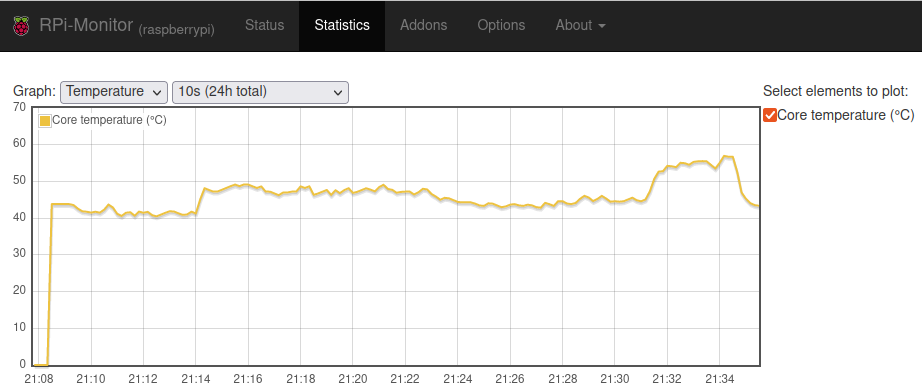Click the chevron on the interval dropdown
922x385 pixels.
[338, 93]
